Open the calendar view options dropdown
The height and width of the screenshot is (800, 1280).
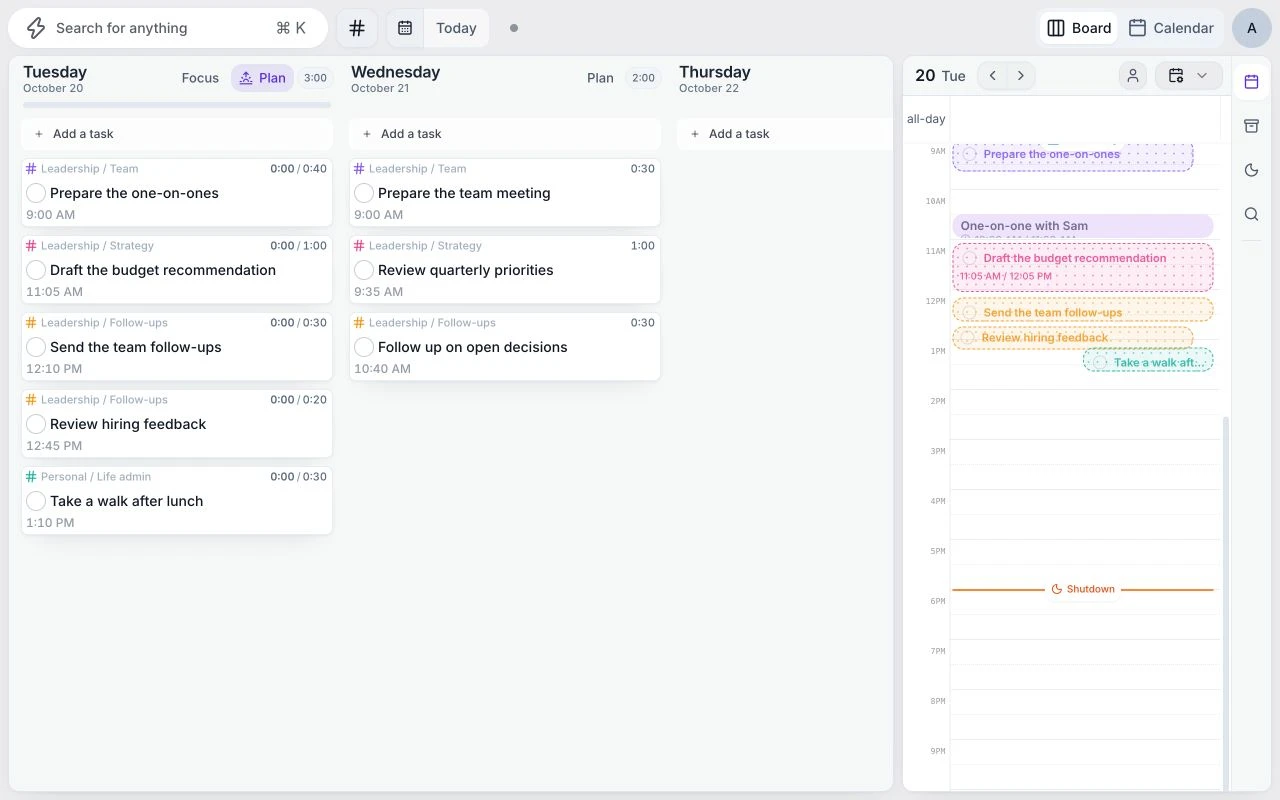pos(1188,76)
